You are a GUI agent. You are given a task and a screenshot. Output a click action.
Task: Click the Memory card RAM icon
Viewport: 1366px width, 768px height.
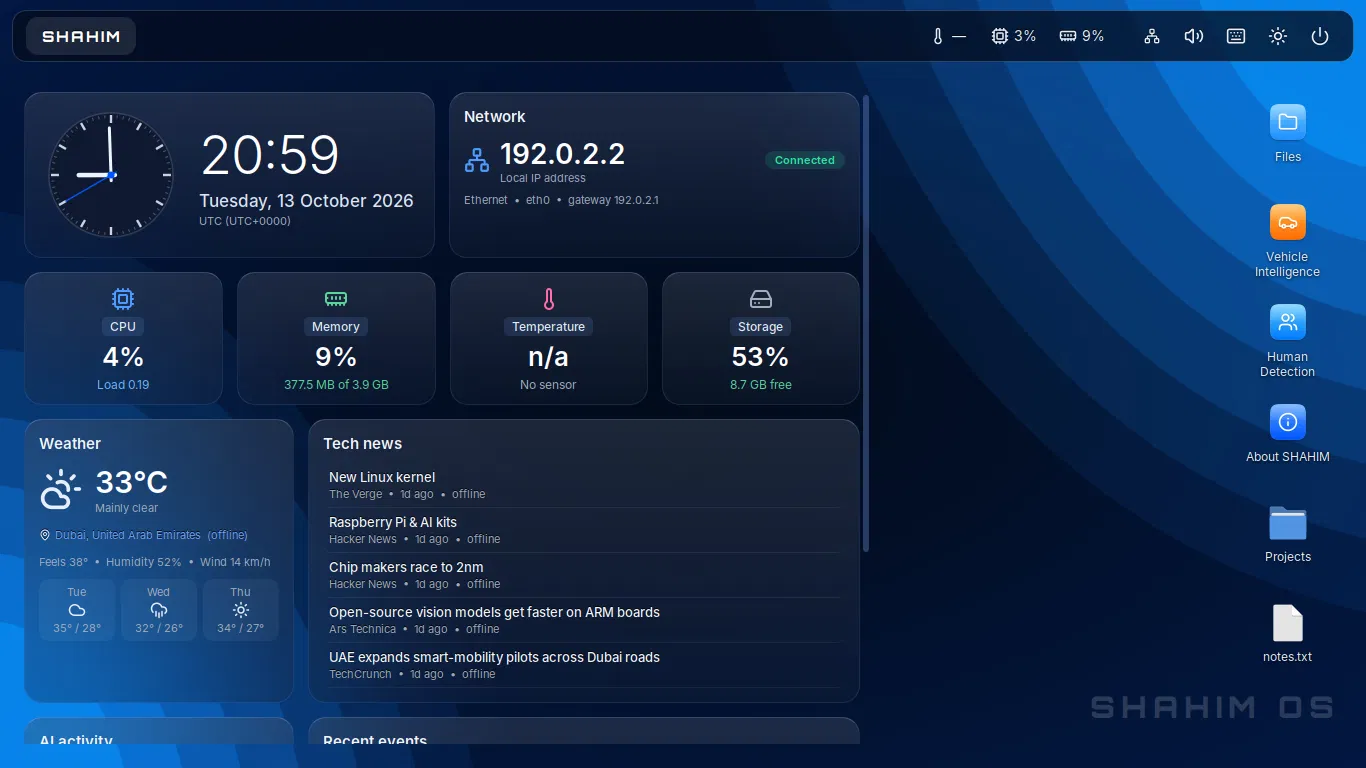pos(336,299)
